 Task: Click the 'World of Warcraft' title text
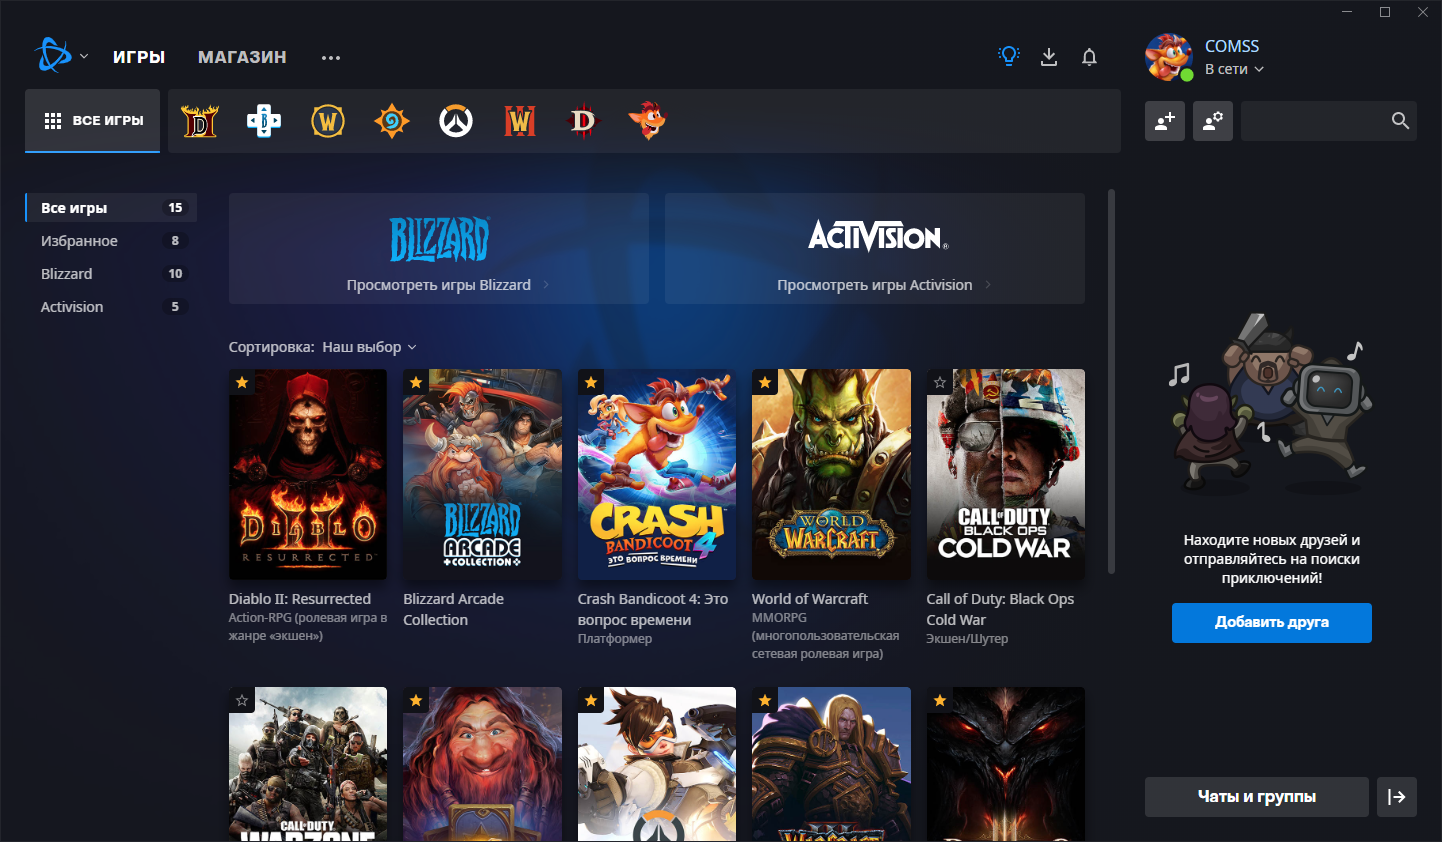[x=810, y=599]
